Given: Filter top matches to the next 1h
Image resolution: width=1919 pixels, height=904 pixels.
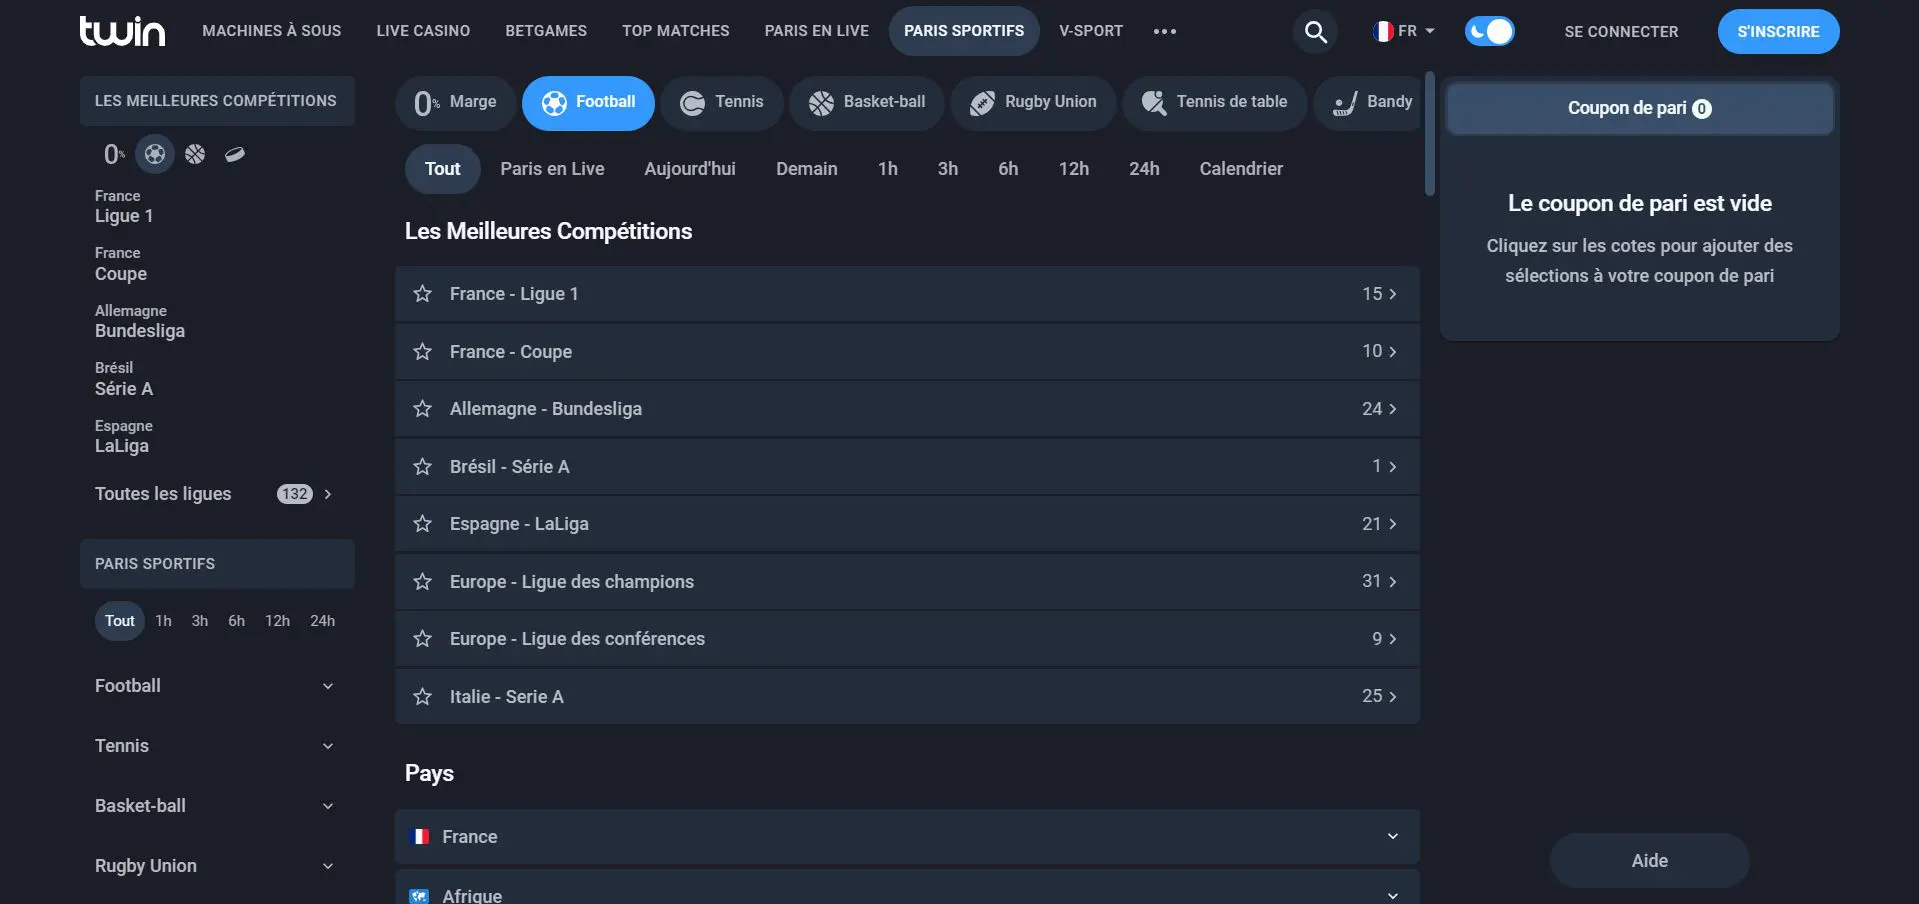Looking at the screenshot, I should [x=888, y=169].
